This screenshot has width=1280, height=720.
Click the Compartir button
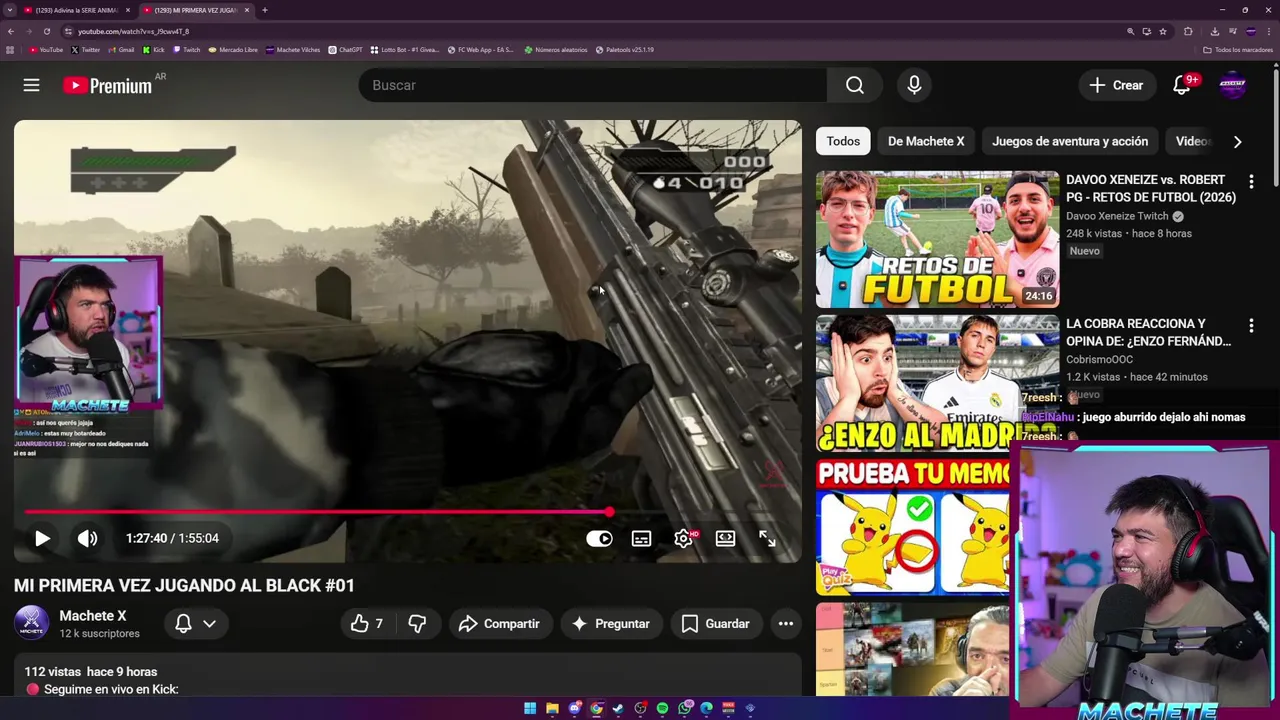[499, 624]
